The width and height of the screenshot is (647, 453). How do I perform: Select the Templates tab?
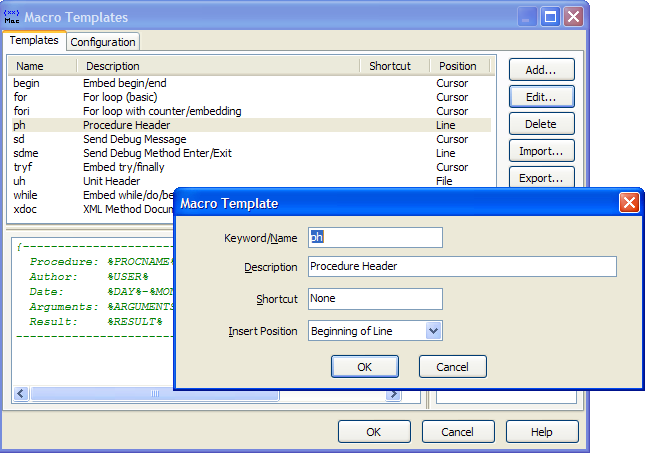click(x=34, y=41)
